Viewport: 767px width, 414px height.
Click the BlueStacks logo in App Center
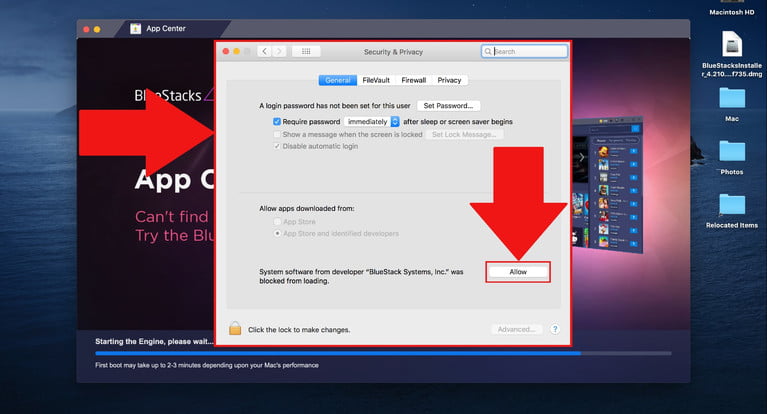pos(174,95)
